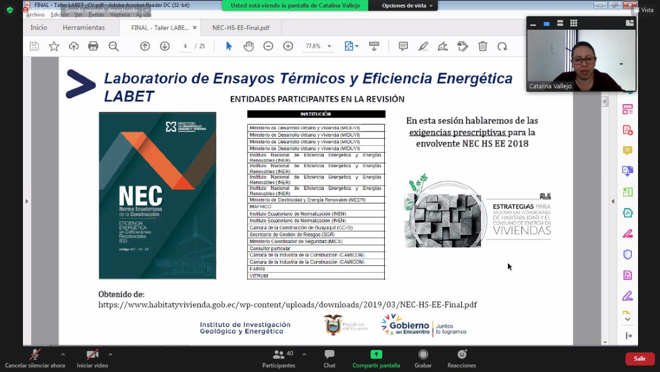The width and height of the screenshot is (660, 372).
Task: Click the Find text magnifier icon
Action: pyautogui.click(x=113, y=46)
